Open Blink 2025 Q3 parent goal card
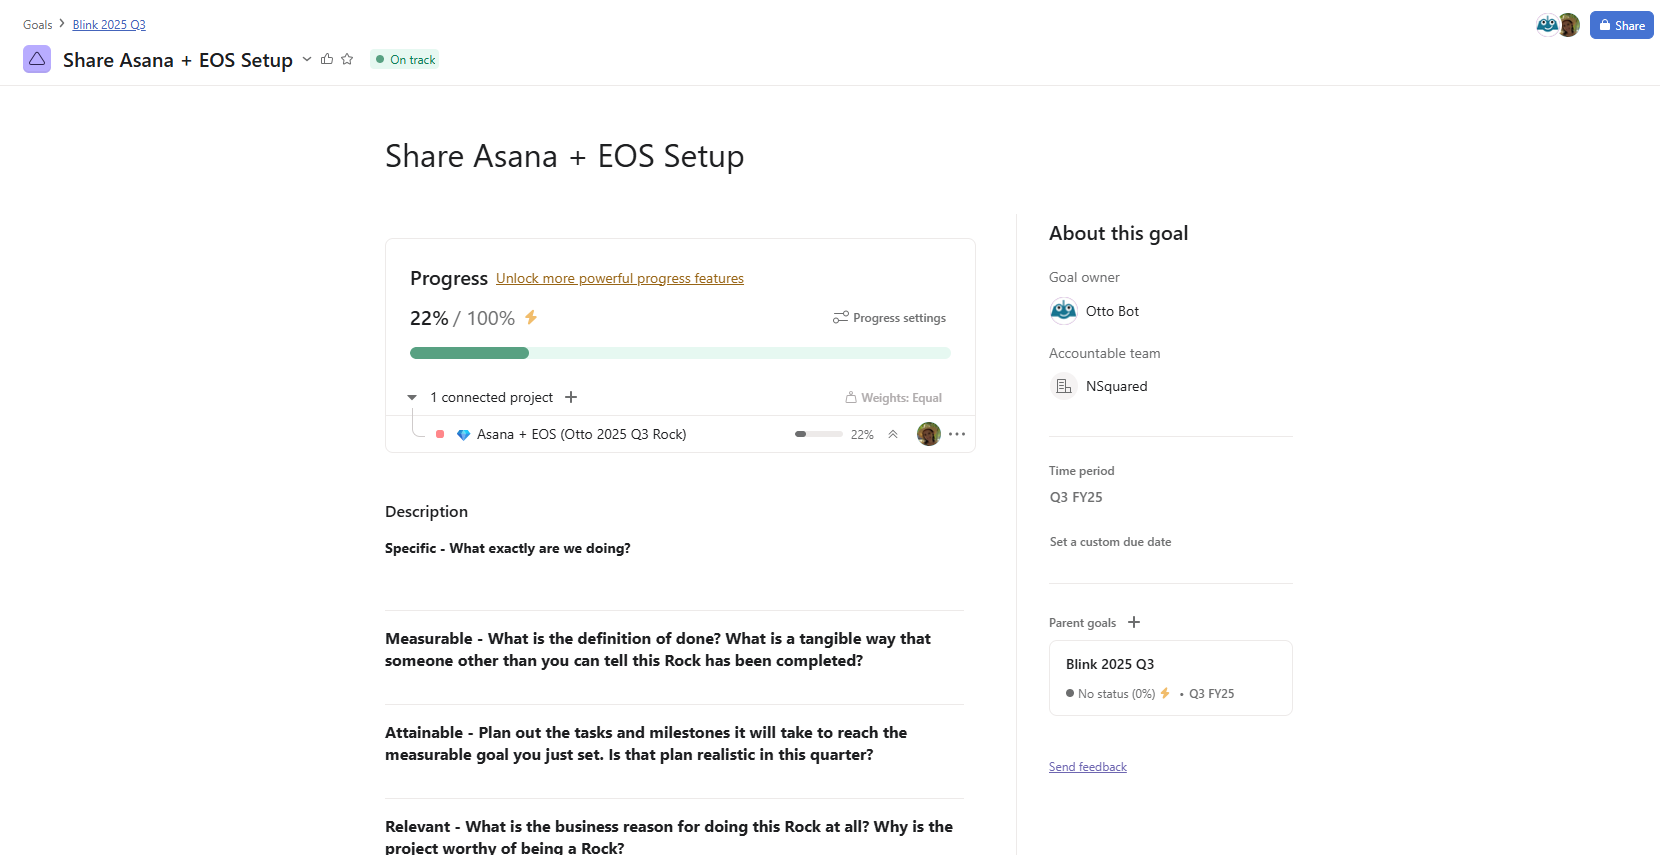This screenshot has width=1660, height=855. tap(1171, 678)
